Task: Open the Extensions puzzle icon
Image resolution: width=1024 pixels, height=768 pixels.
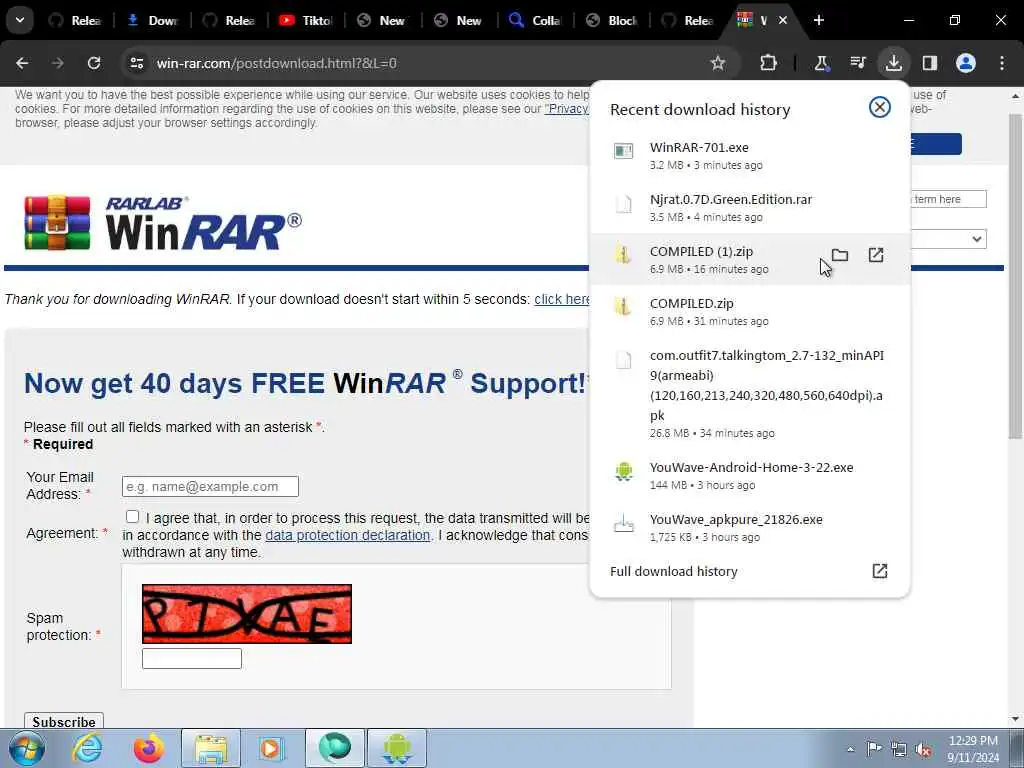Action: click(x=769, y=63)
